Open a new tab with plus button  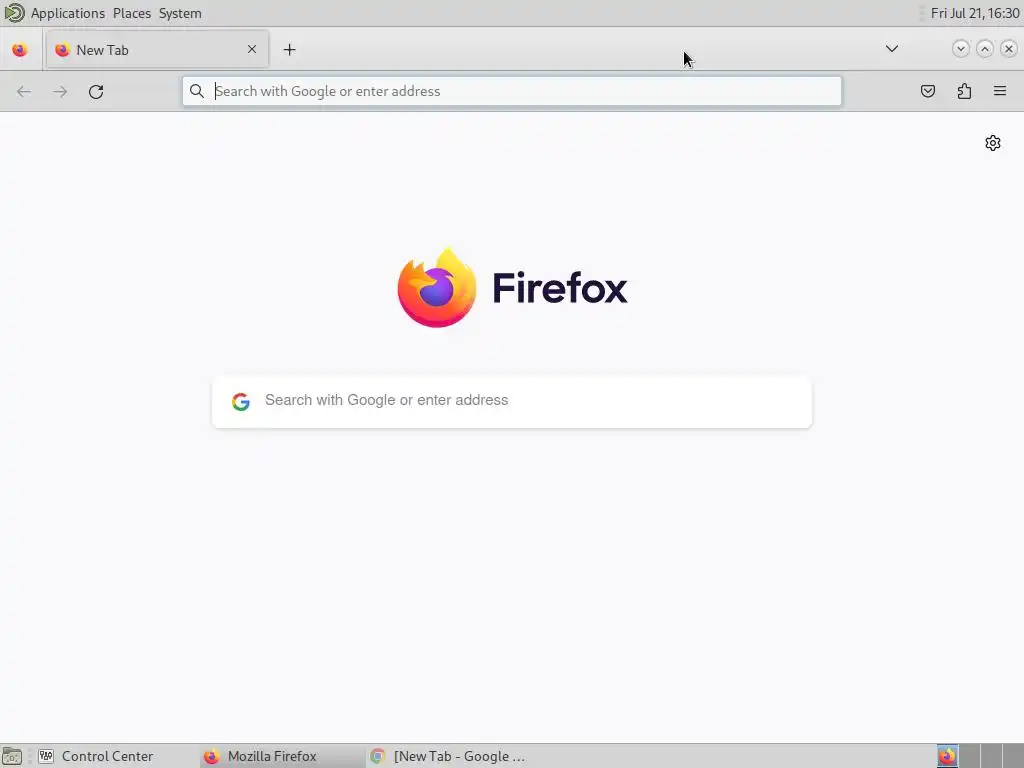[x=289, y=50]
